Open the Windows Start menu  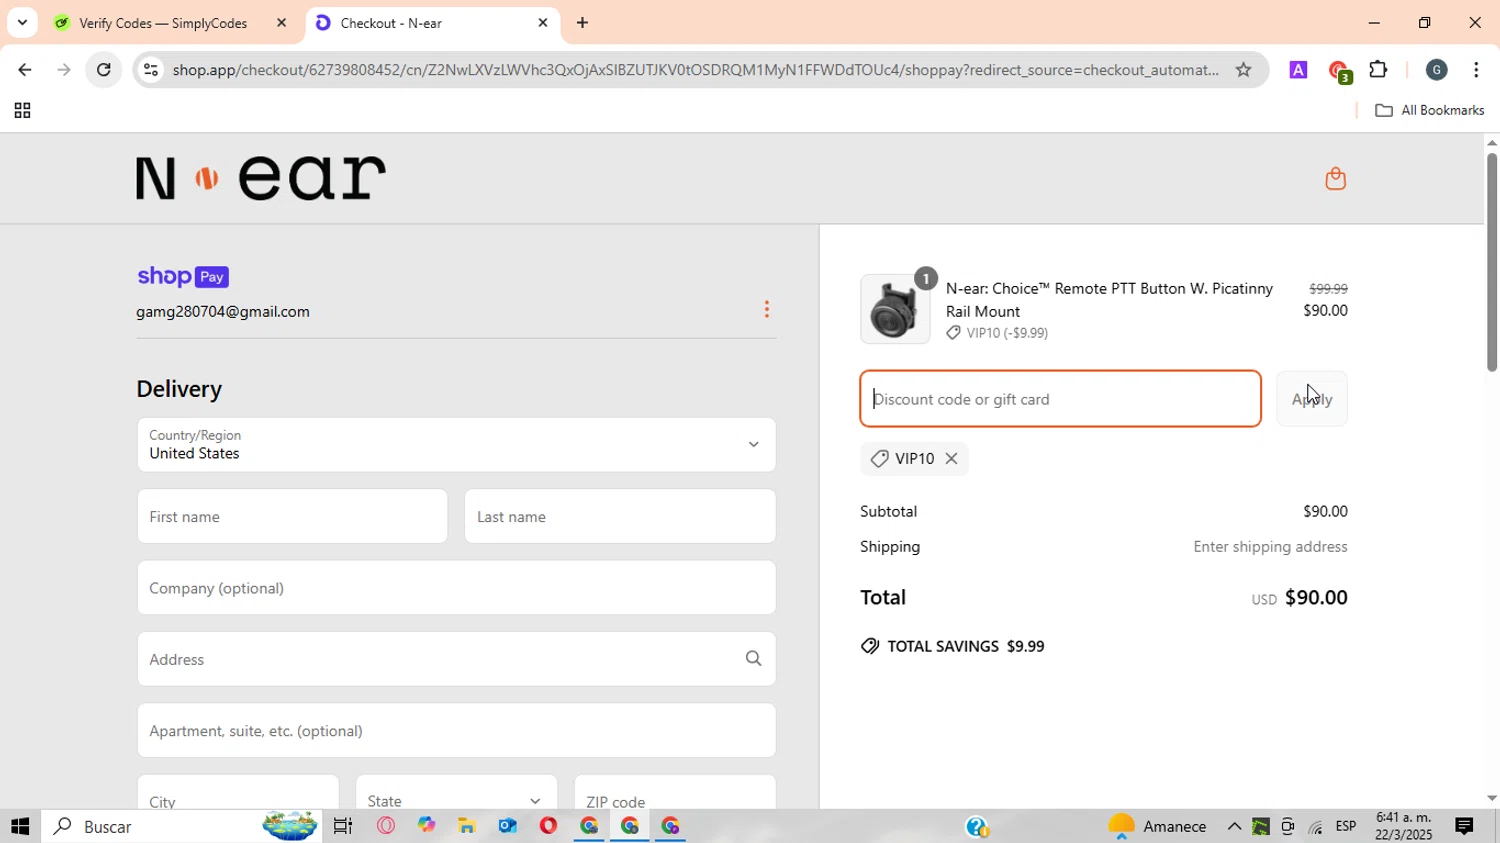coord(20,827)
